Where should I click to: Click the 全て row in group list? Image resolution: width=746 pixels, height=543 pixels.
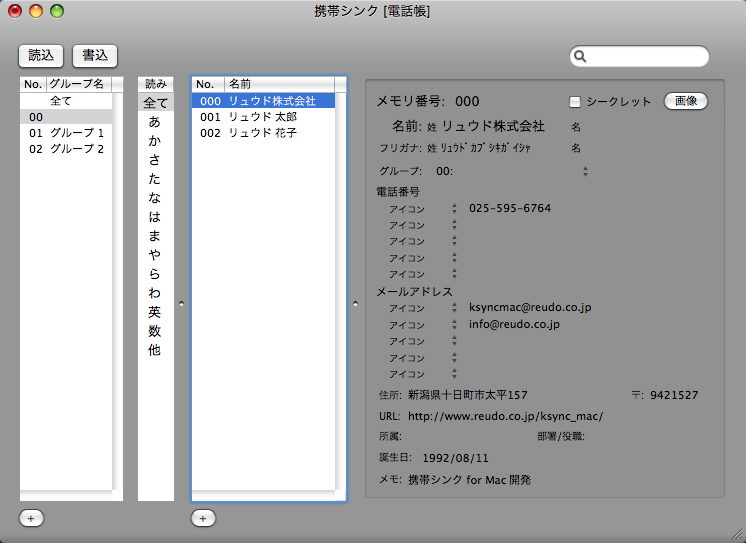click(x=61, y=101)
